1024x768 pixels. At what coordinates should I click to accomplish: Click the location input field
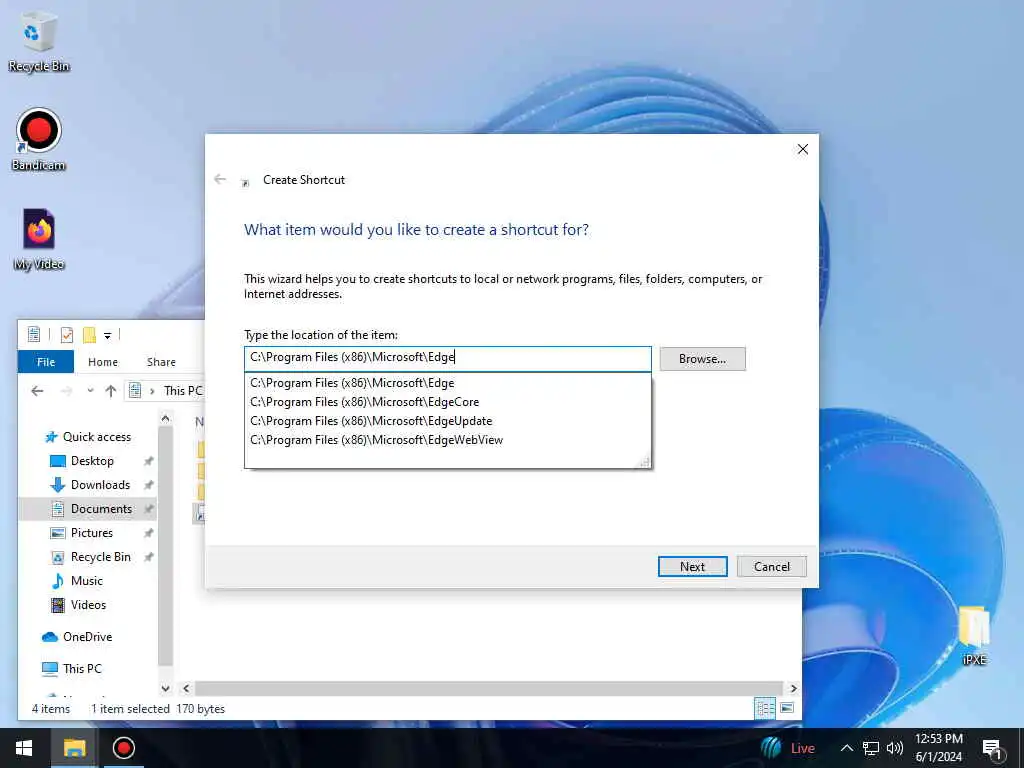click(x=447, y=358)
